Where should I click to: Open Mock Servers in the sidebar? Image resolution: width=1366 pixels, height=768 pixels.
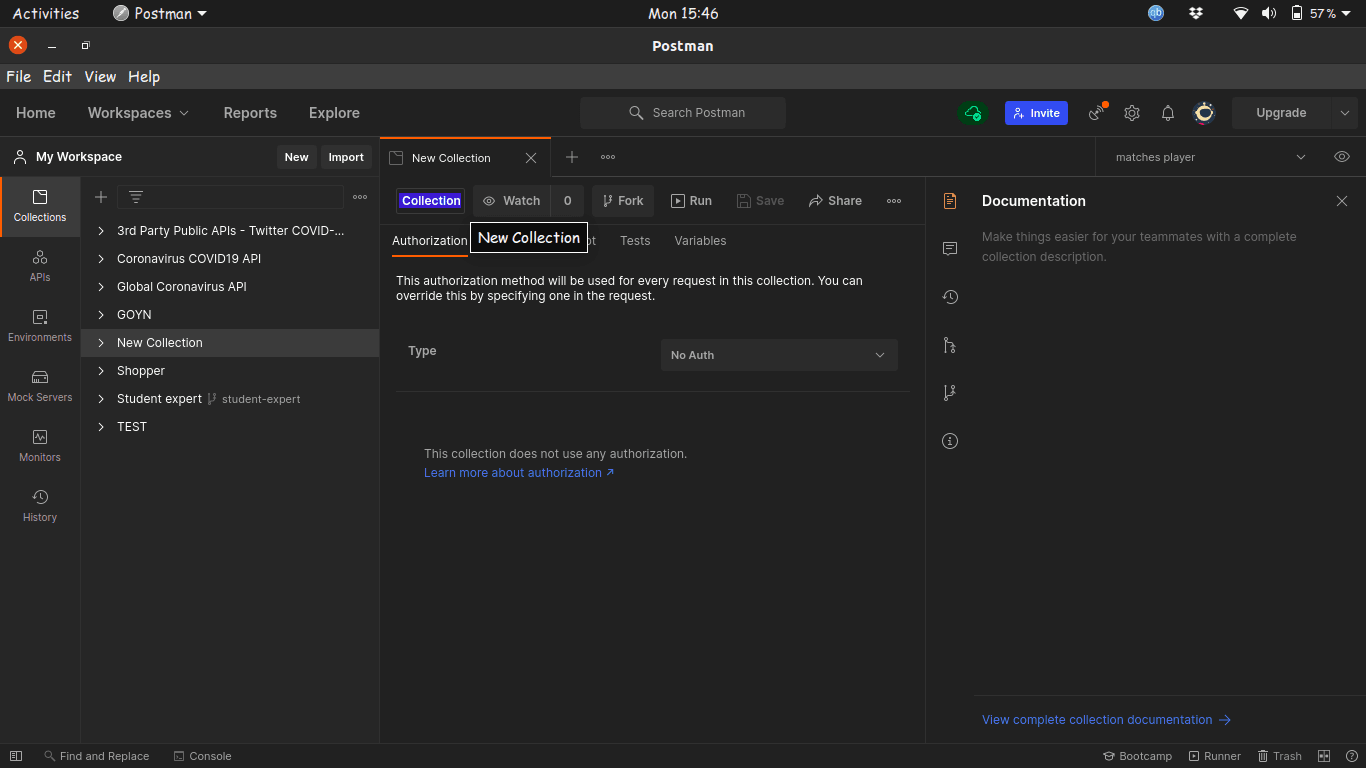click(40, 386)
